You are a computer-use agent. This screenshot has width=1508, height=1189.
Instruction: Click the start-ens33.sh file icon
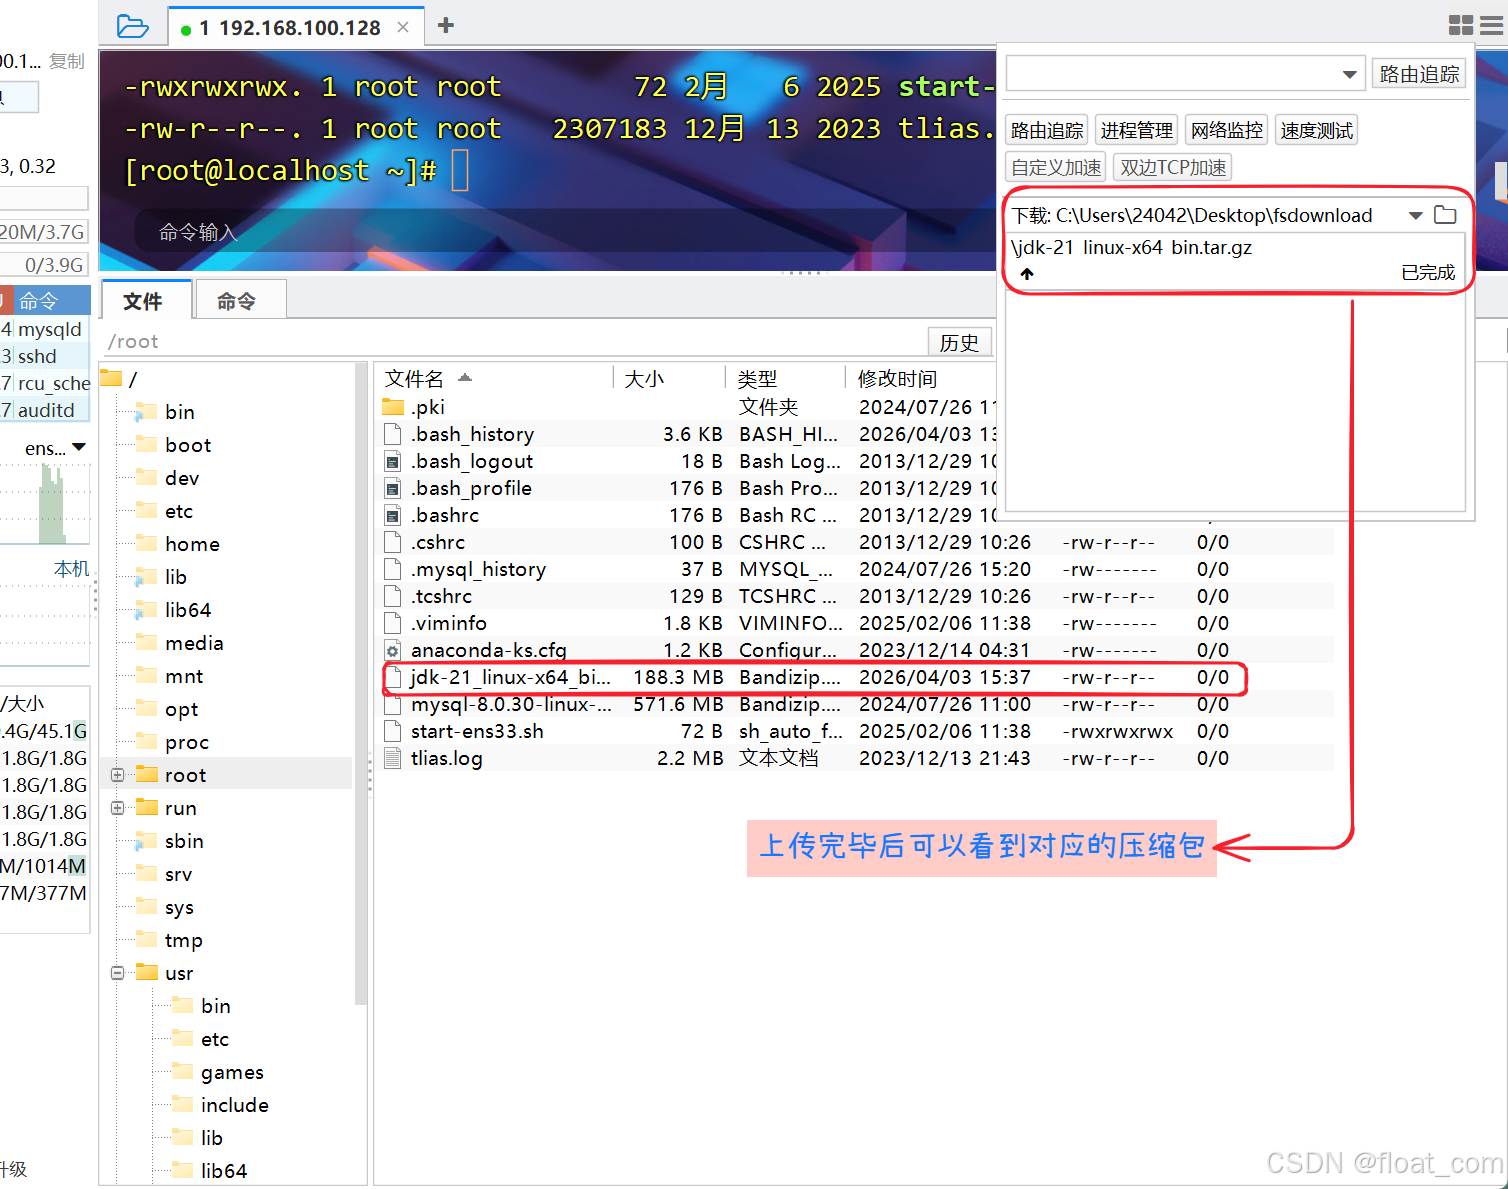click(x=393, y=731)
